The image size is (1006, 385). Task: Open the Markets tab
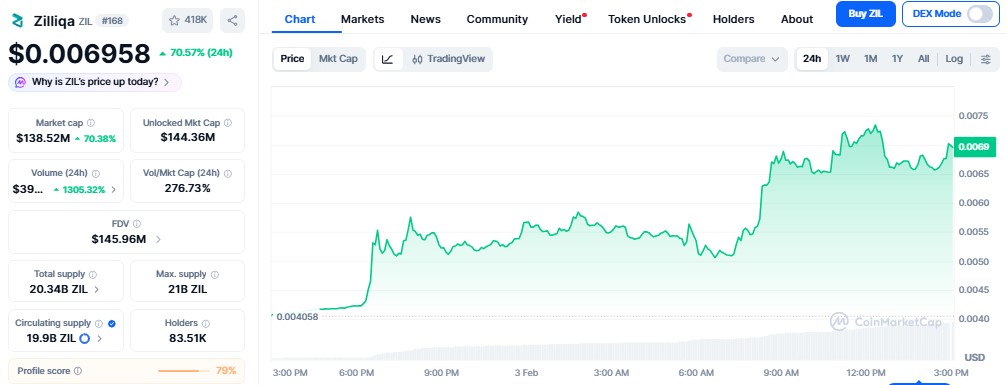pos(362,19)
